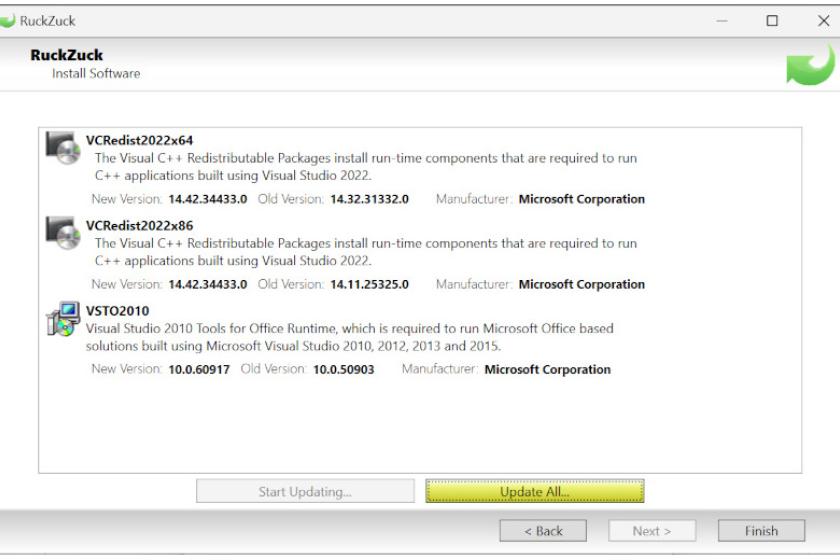This screenshot has height=560, width=840.
Task: Click the VSTO2010 description text
Action: [x=350, y=337]
